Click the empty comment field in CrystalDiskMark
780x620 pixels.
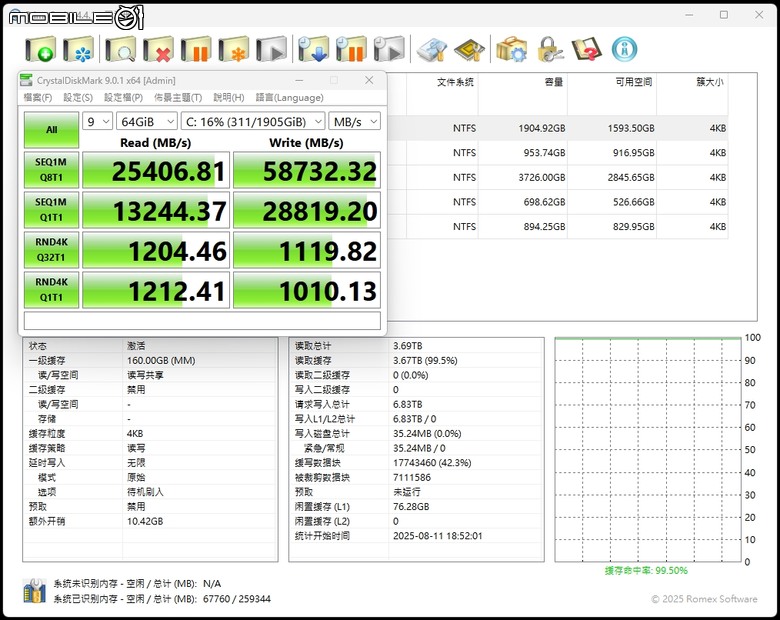[202, 320]
